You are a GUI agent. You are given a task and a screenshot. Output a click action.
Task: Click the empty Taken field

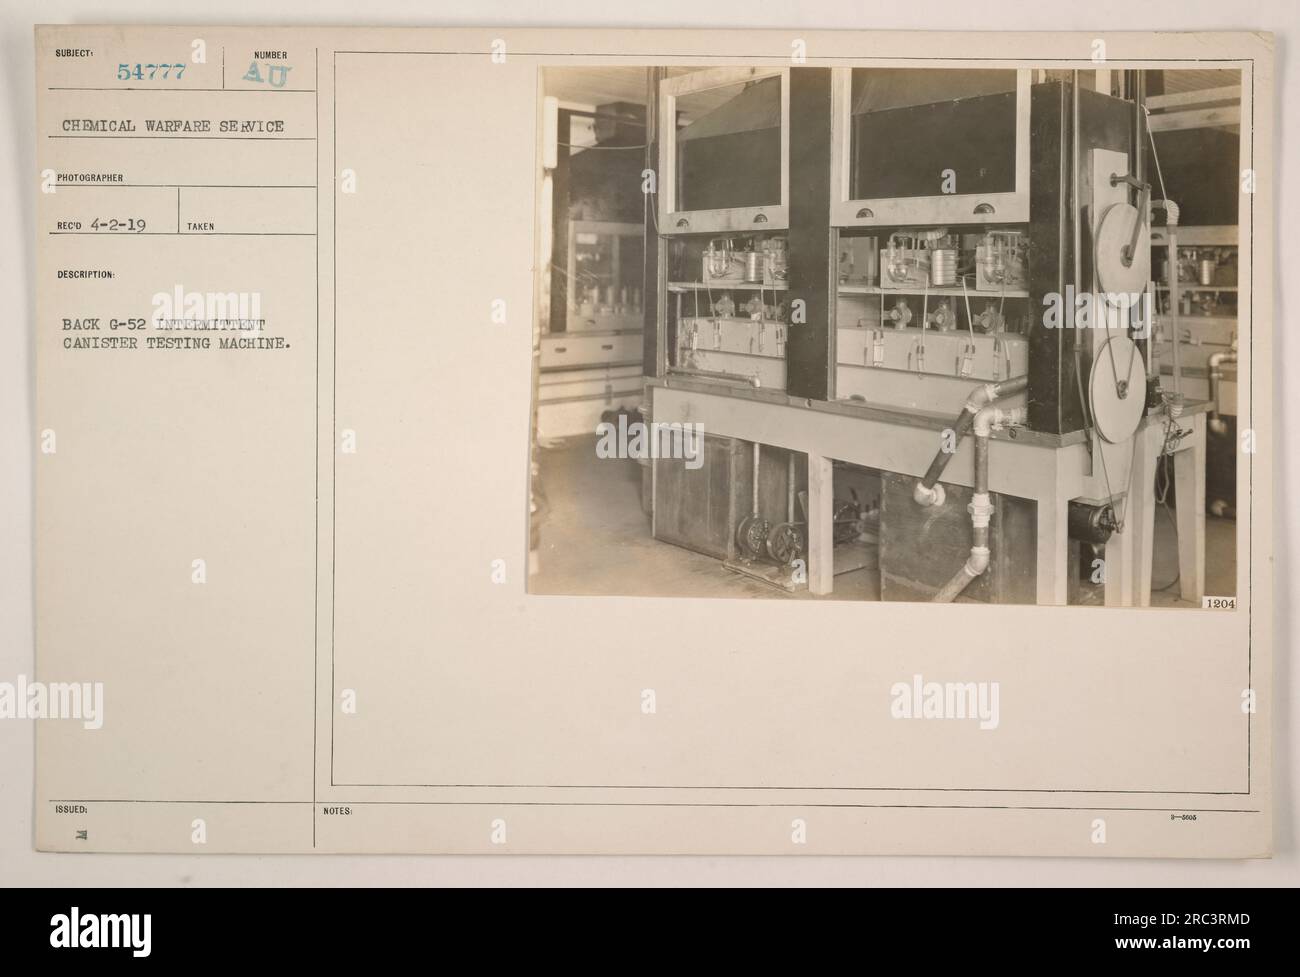pyautogui.click(x=248, y=211)
